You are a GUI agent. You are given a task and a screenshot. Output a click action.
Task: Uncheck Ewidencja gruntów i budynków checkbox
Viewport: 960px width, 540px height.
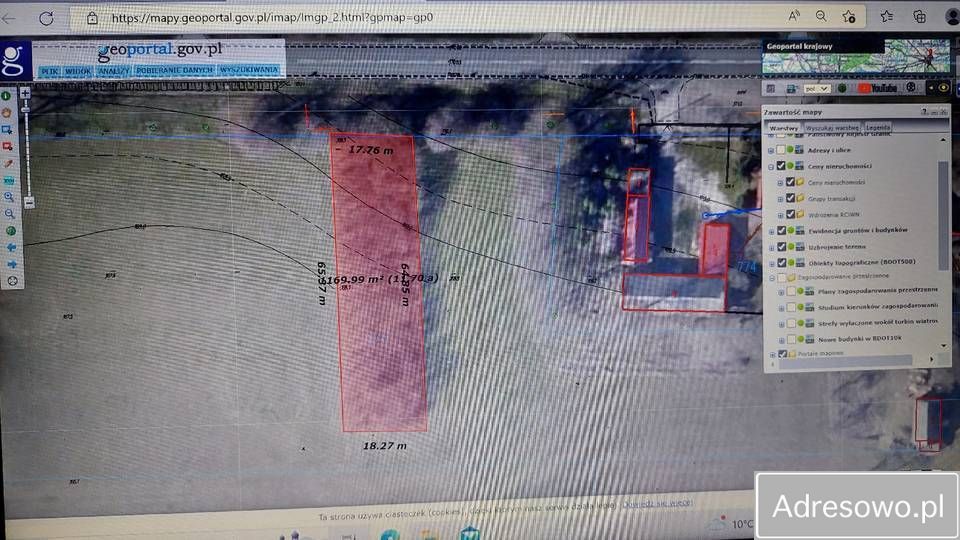pos(781,230)
